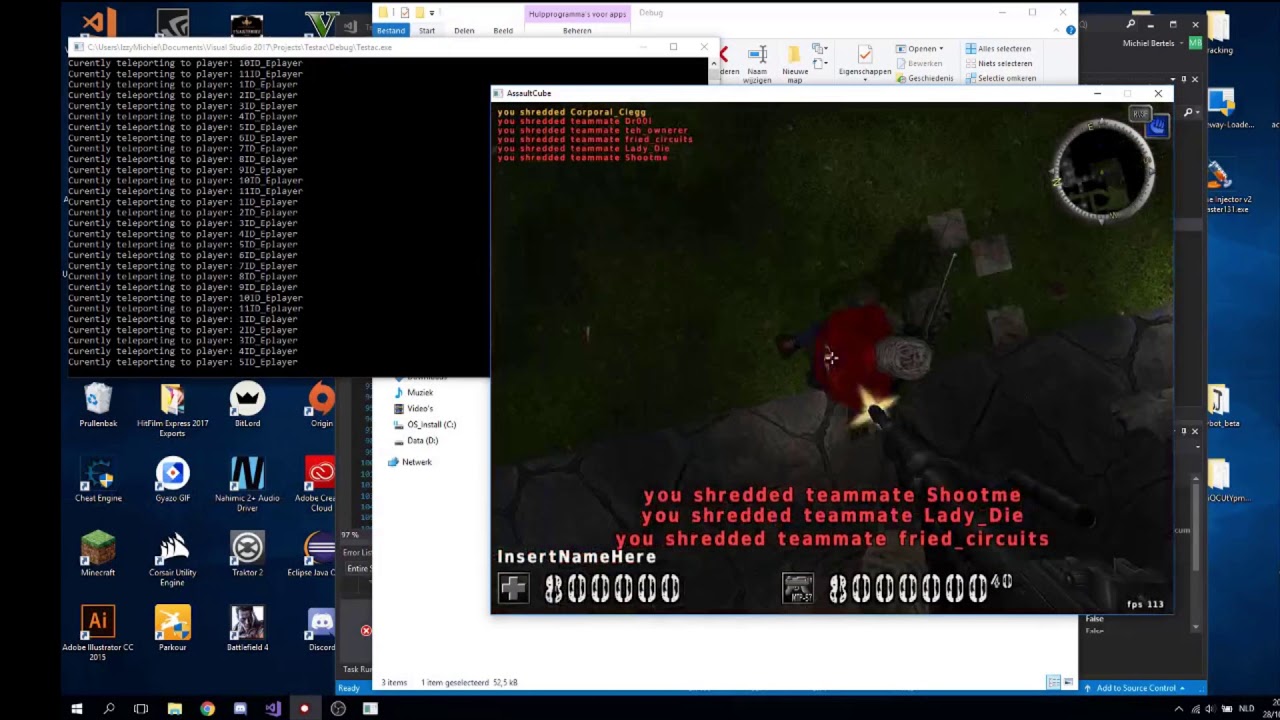Open Nahimic 2+ Audio Driver shortcut
1280x720 pixels.
(x=247, y=484)
